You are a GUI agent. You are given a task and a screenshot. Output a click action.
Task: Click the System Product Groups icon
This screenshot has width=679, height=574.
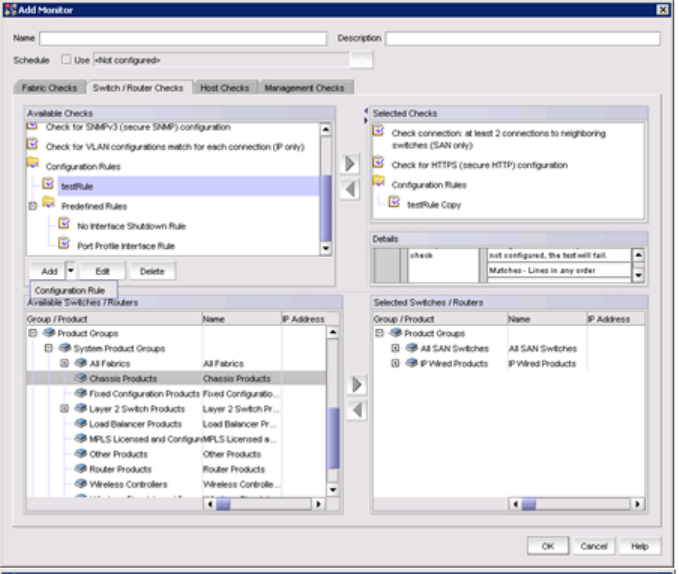[65, 348]
